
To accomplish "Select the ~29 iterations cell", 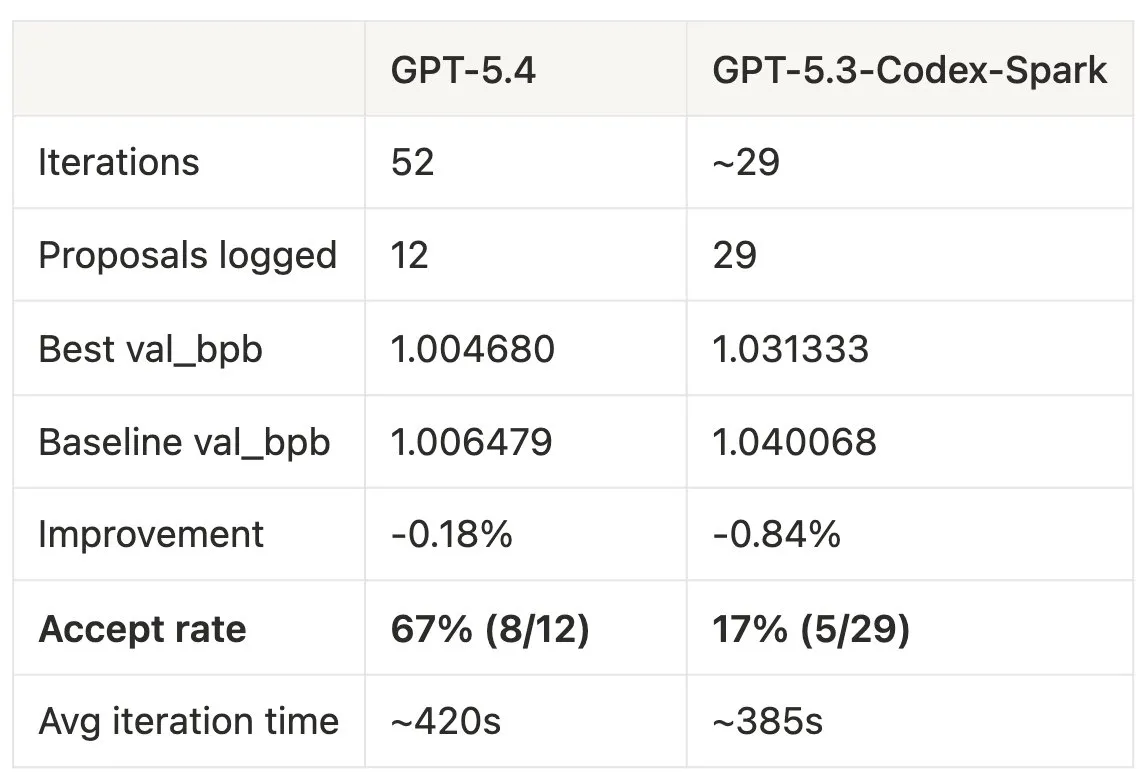I will pos(745,162).
